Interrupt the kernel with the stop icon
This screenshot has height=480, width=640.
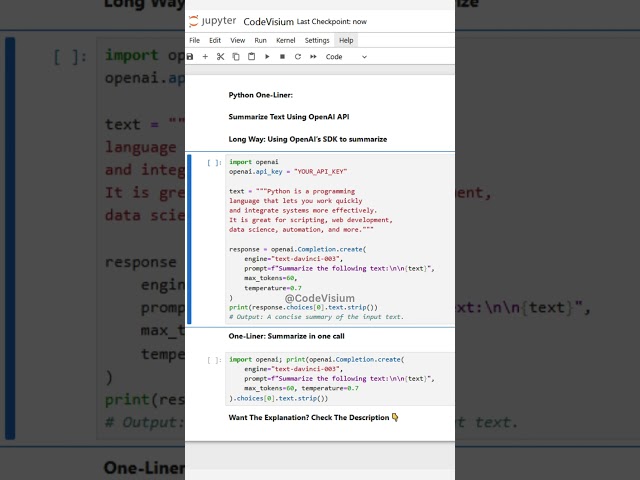coord(282,57)
